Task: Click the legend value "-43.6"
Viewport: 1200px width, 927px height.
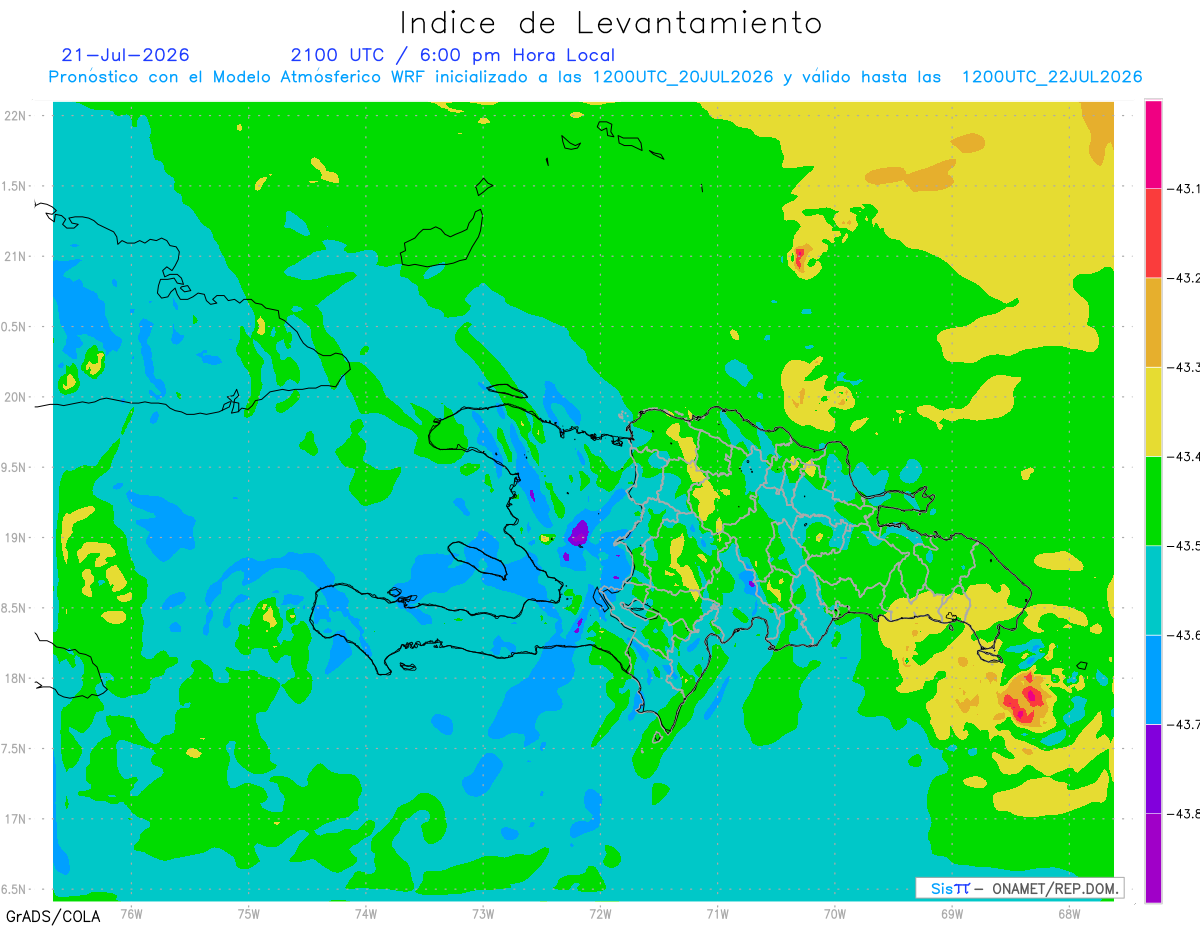Action: [1184, 634]
